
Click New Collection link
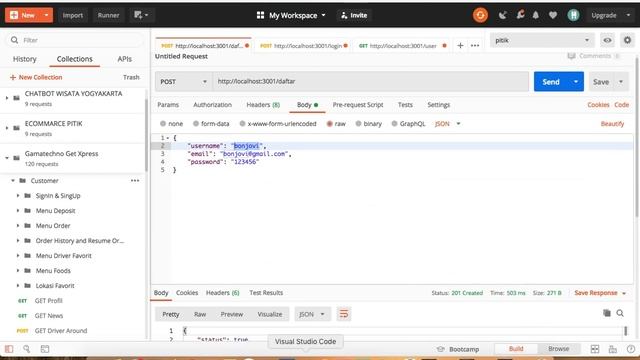point(36,77)
